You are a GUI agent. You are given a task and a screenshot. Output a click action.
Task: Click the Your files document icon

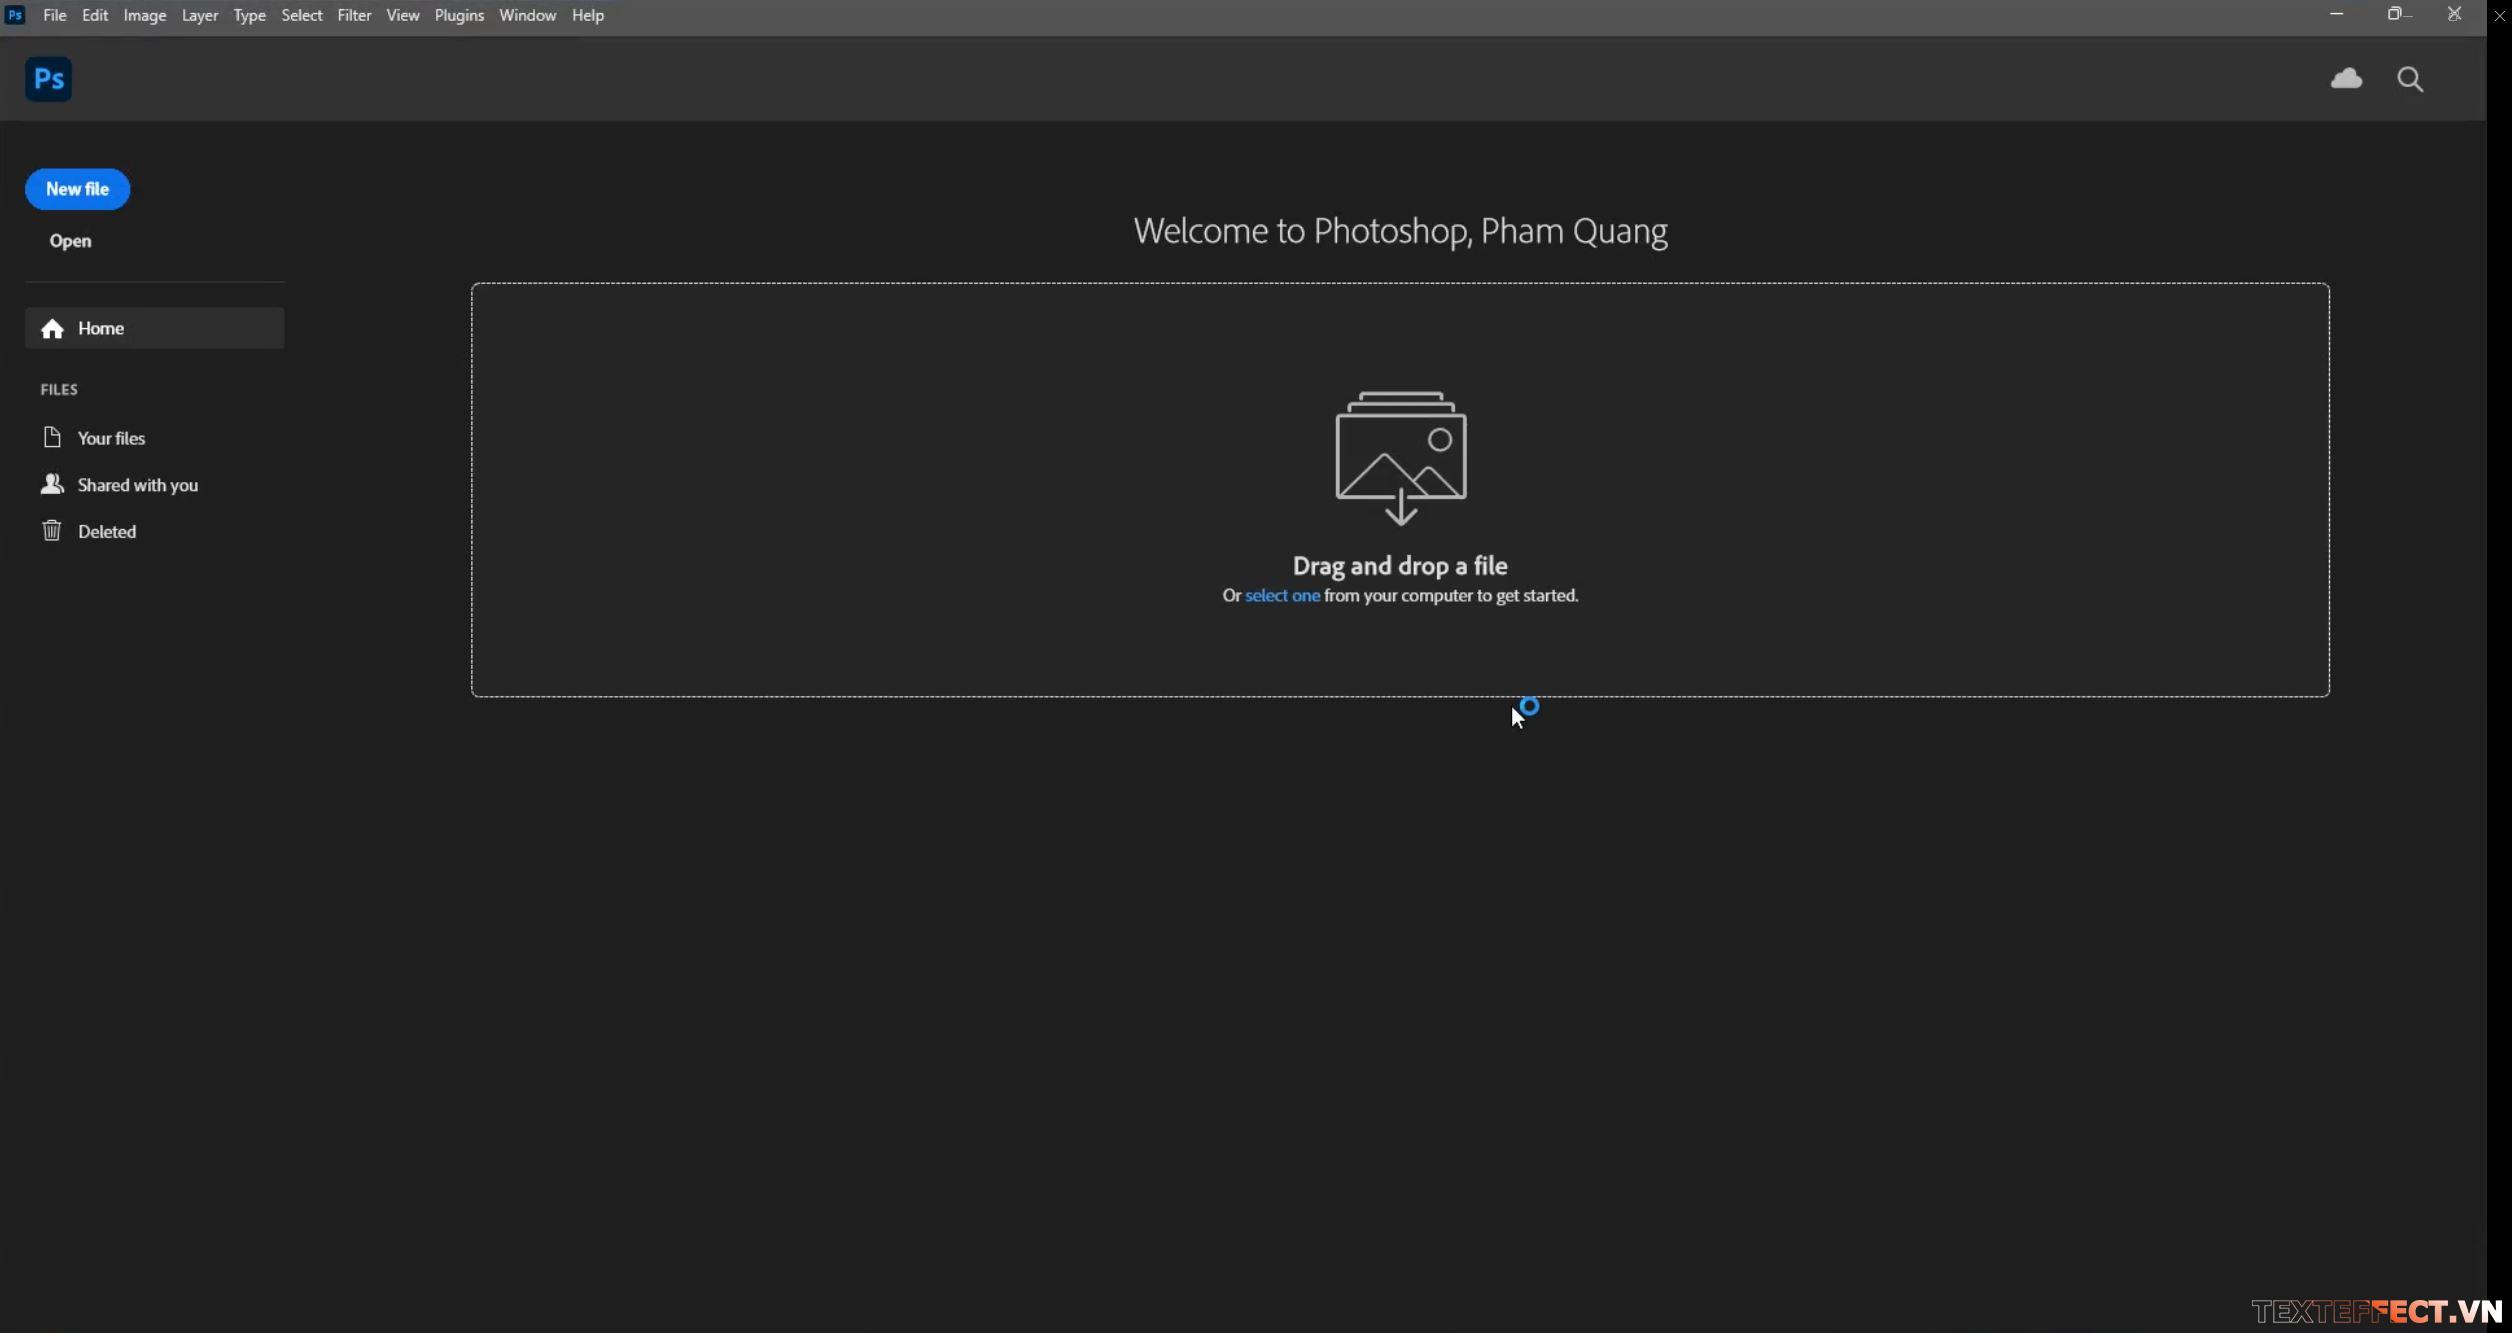(x=52, y=437)
